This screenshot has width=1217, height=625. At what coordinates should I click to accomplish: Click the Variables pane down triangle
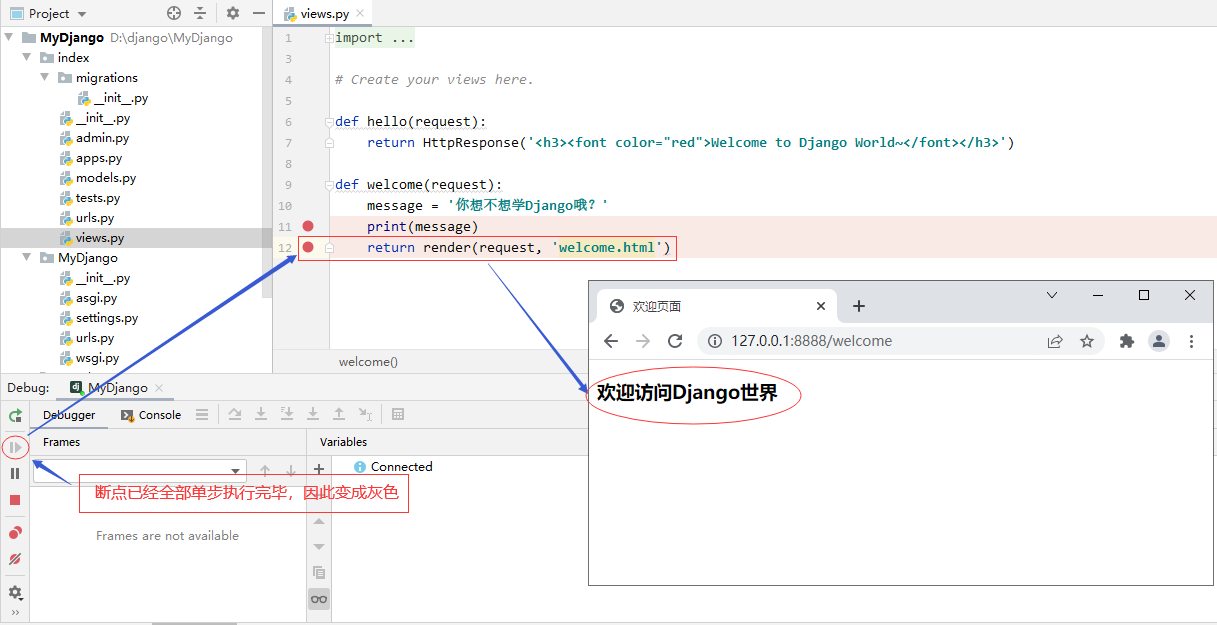tap(319, 546)
